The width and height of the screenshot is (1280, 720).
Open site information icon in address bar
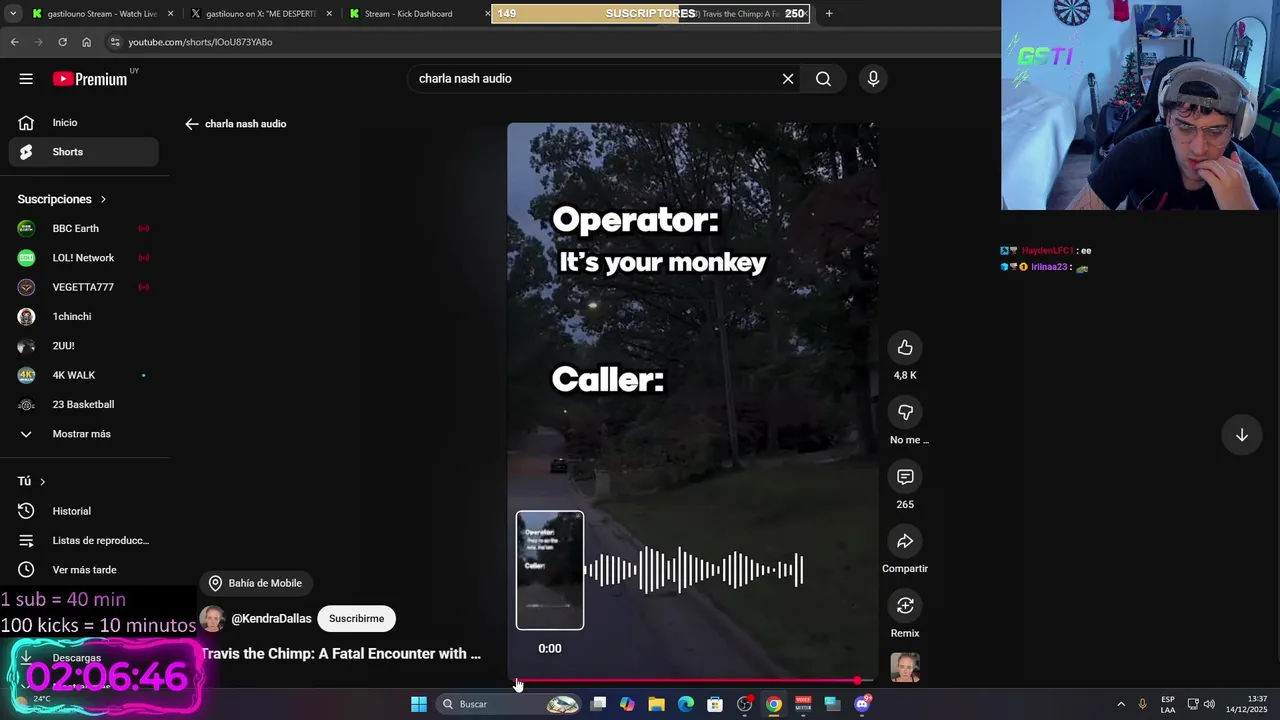[x=115, y=42]
